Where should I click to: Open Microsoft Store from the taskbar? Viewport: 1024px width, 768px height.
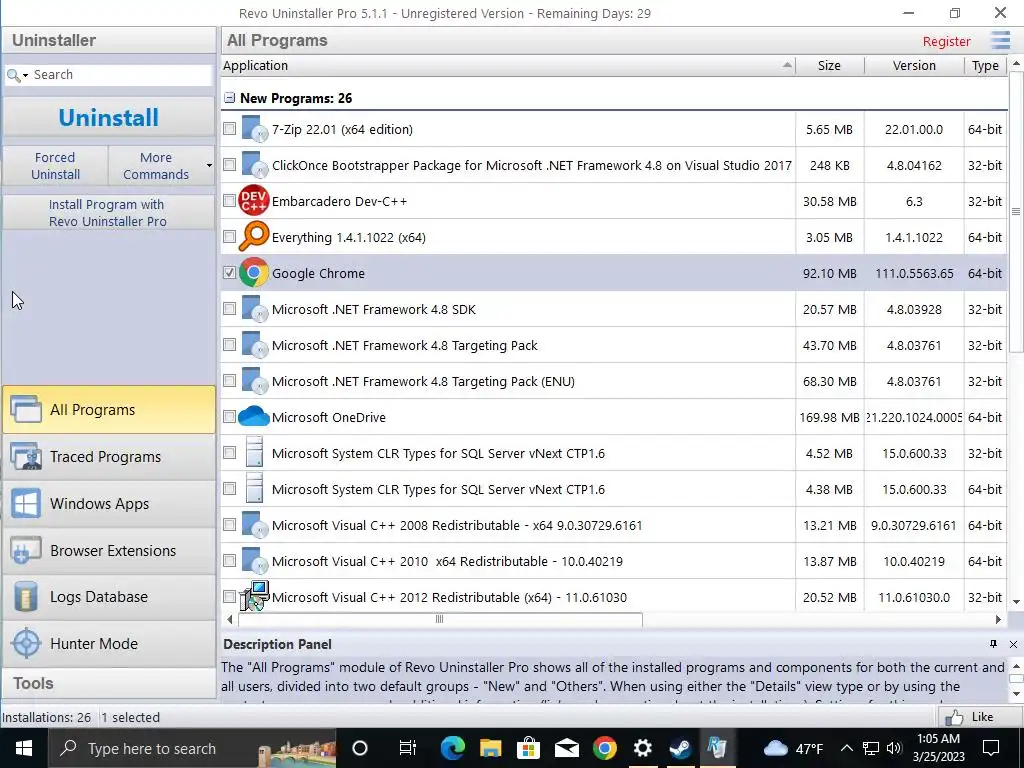pos(528,748)
